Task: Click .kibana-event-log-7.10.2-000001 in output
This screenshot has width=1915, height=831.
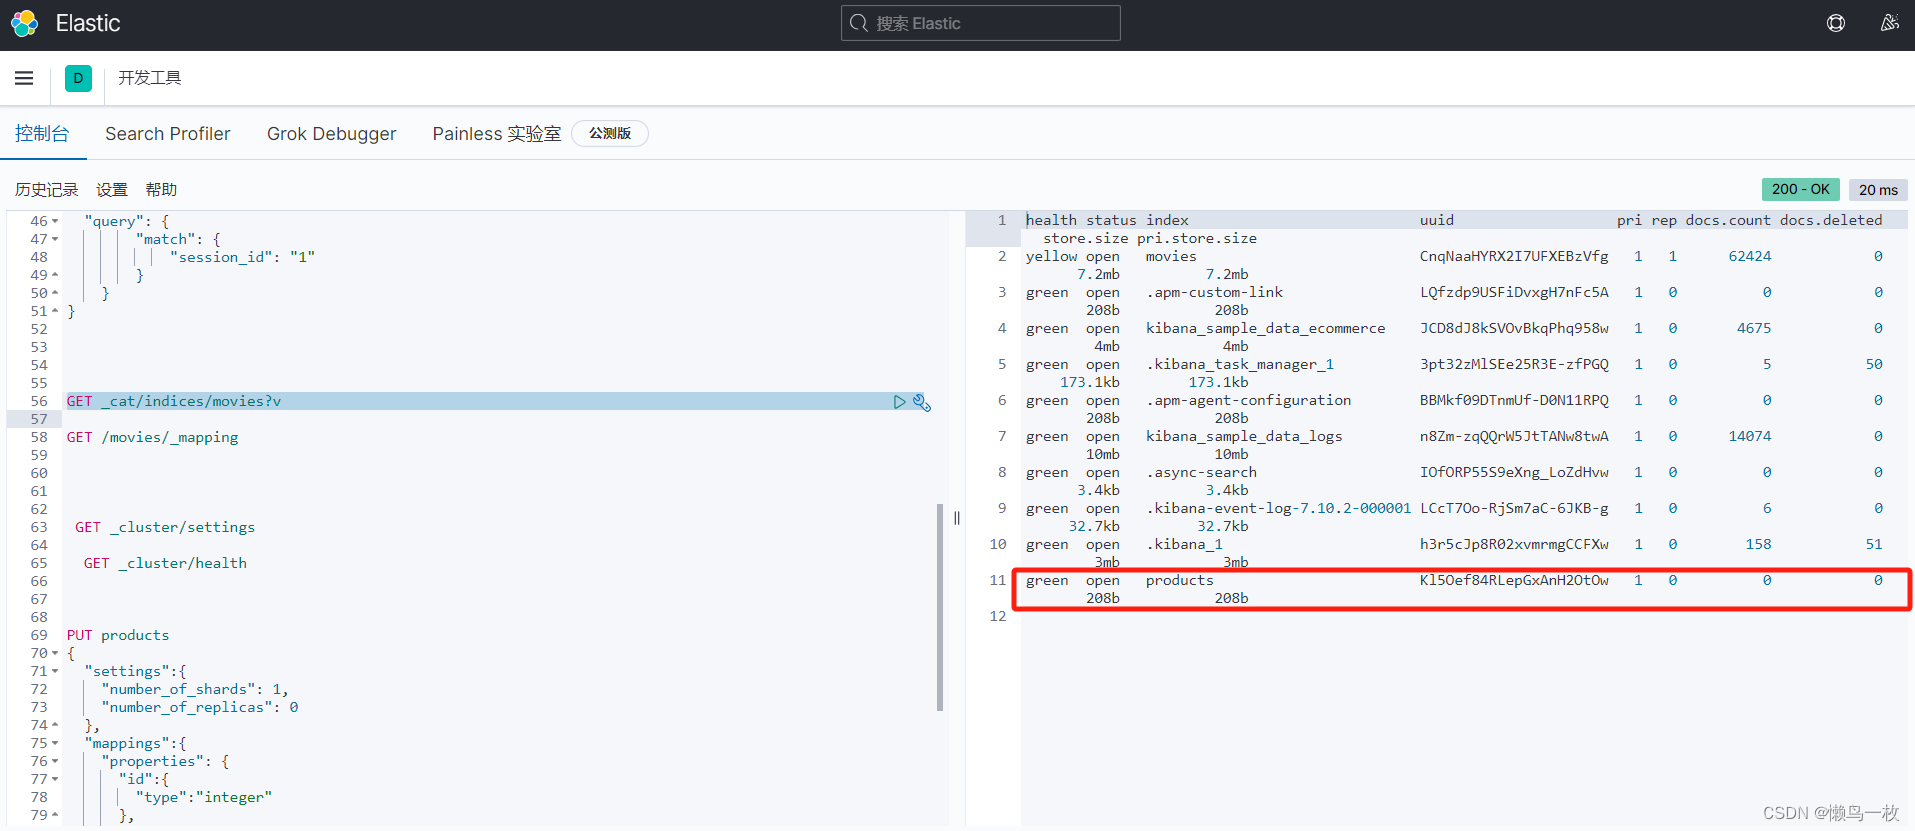Action: [1279, 508]
